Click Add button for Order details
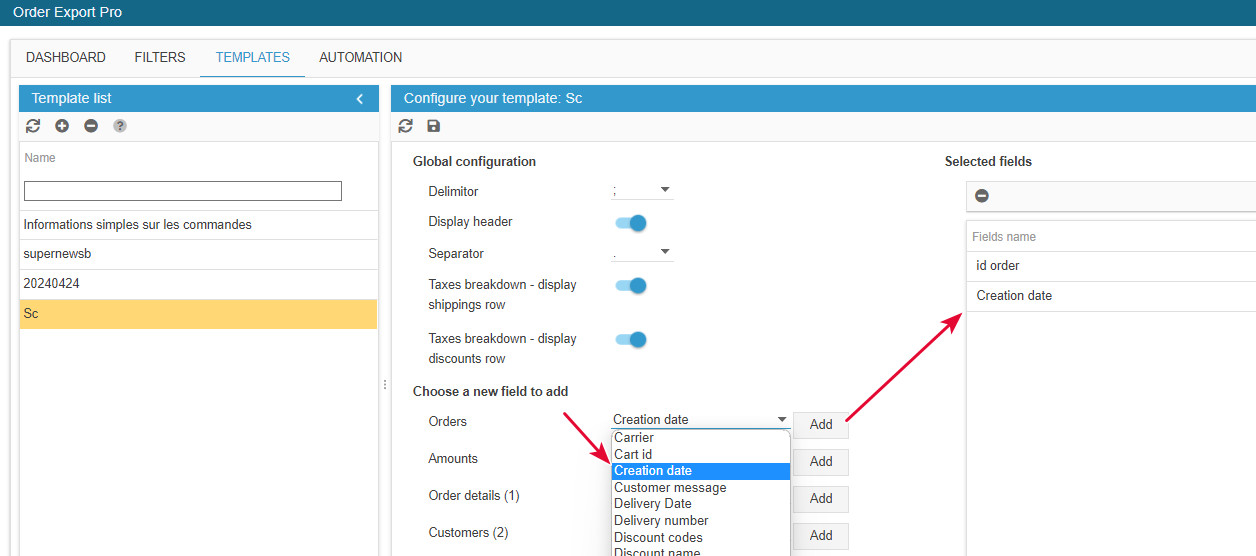 point(821,498)
